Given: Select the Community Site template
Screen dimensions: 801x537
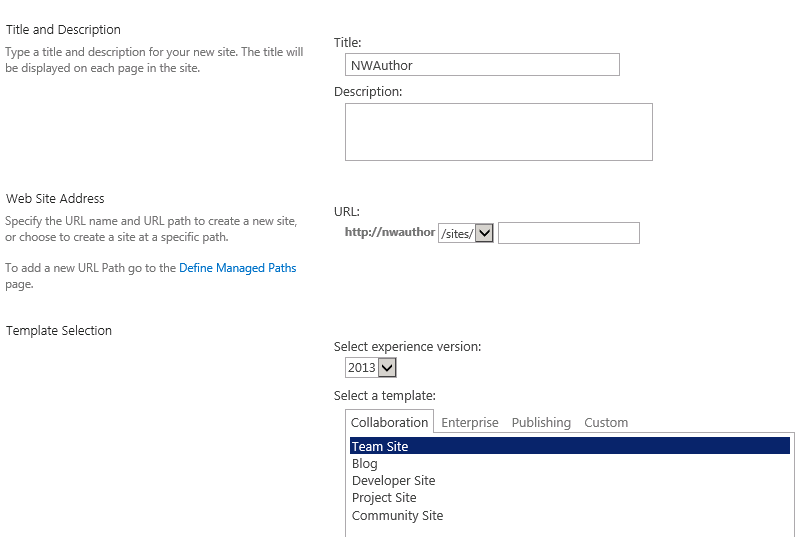Looking at the screenshot, I should tap(397, 515).
